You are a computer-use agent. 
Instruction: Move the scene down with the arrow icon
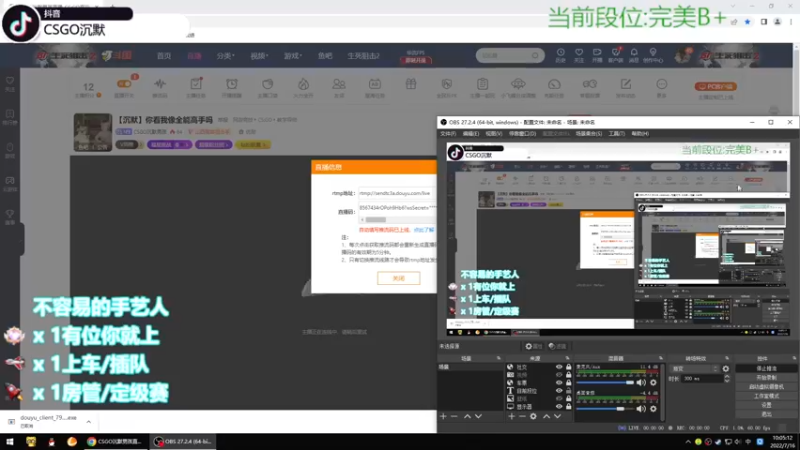pos(478,416)
